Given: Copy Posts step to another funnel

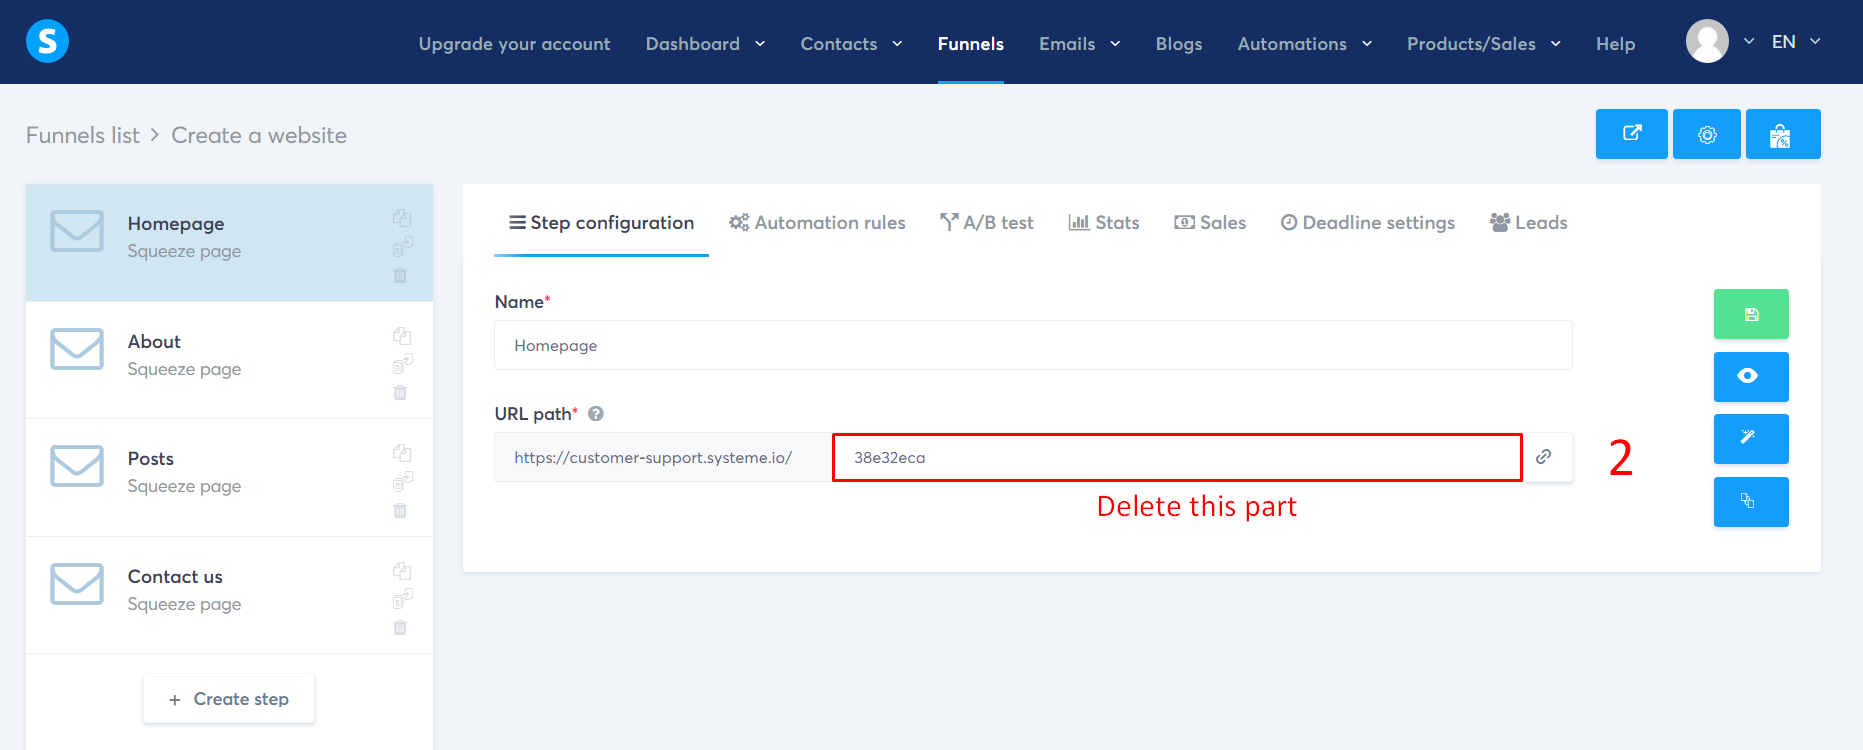Looking at the screenshot, I should tap(402, 481).
